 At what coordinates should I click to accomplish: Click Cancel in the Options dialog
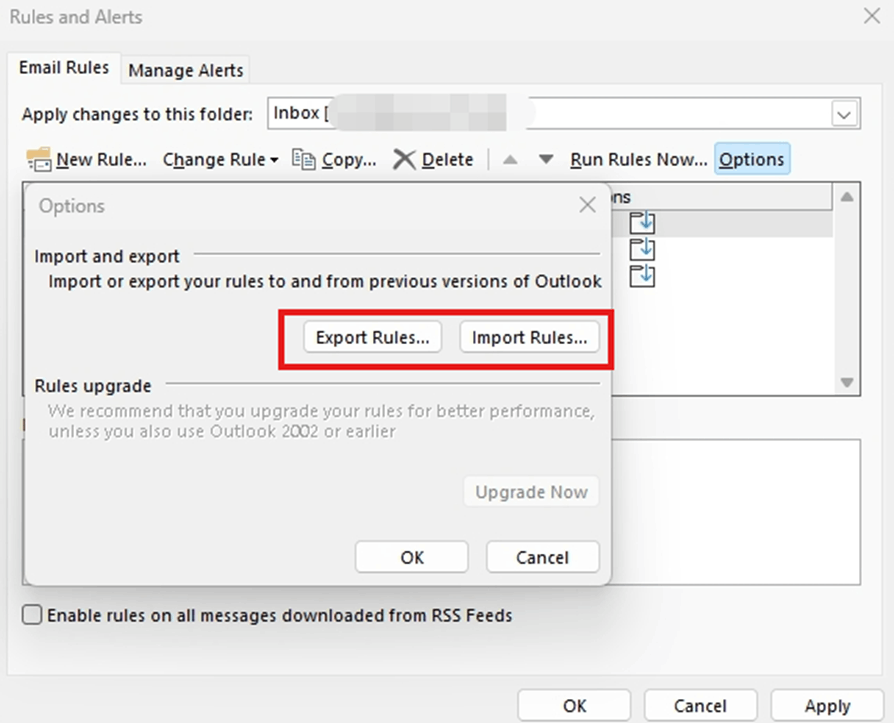(542, 557)
